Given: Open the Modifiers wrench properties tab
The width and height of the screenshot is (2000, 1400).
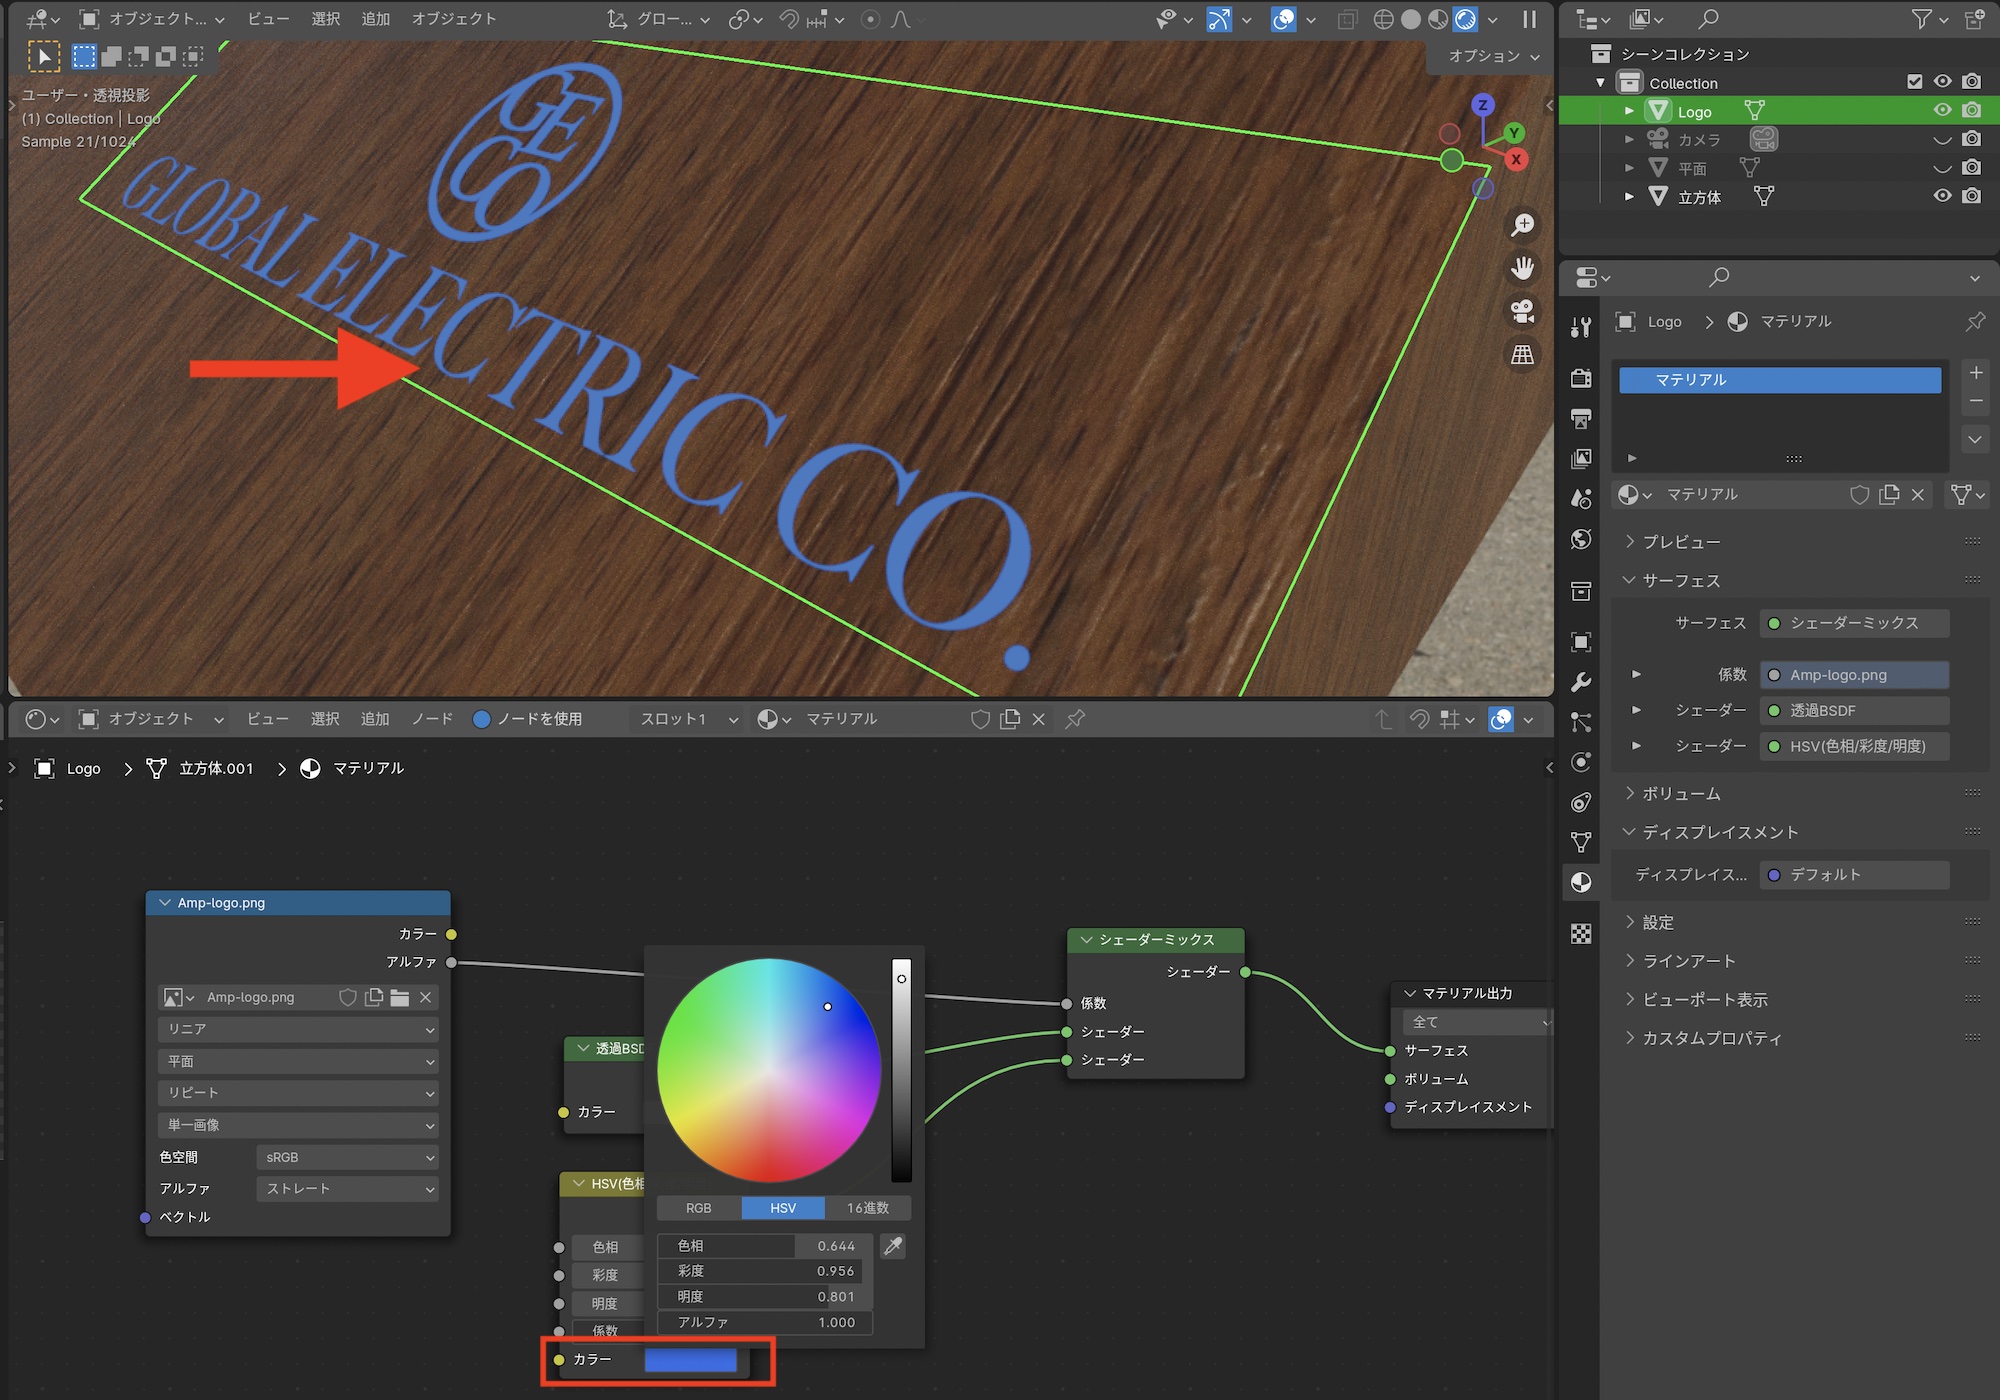Looking at the screenshot, I should (x=1581, y=682).
